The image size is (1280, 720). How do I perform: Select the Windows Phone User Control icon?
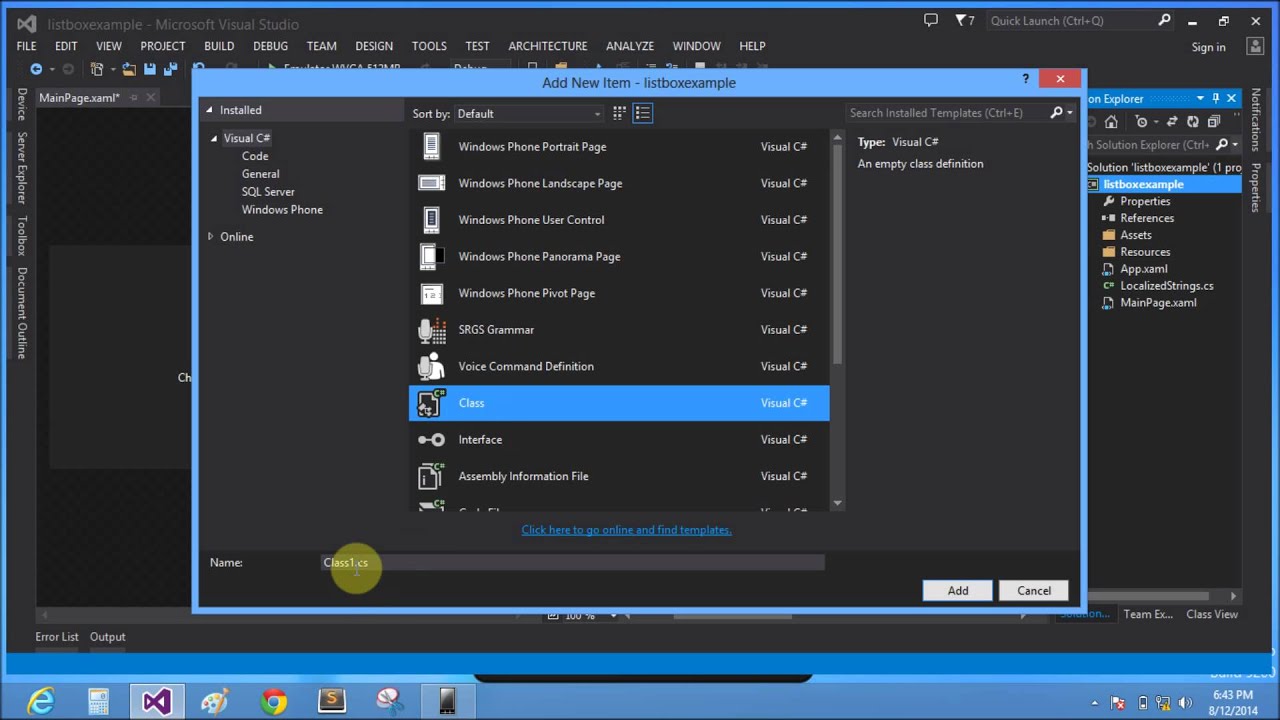(431, 220)
